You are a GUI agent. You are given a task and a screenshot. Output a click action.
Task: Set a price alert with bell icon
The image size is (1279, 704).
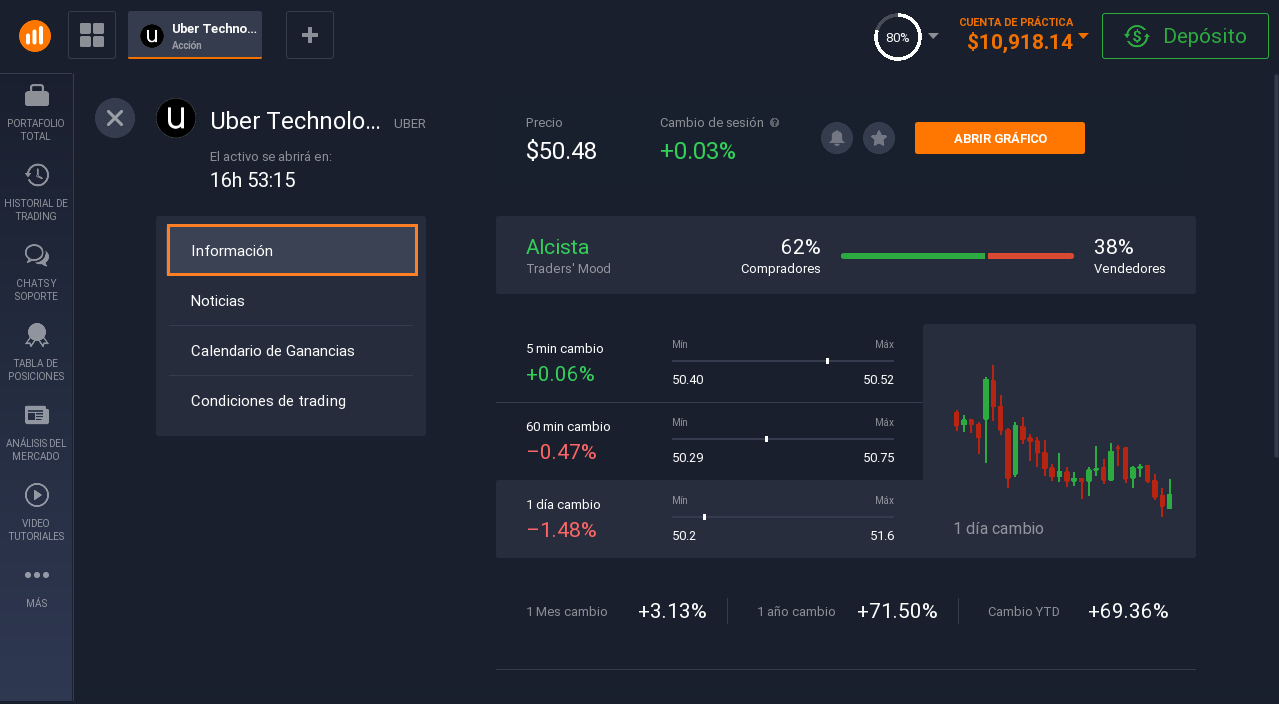point(837,138)
